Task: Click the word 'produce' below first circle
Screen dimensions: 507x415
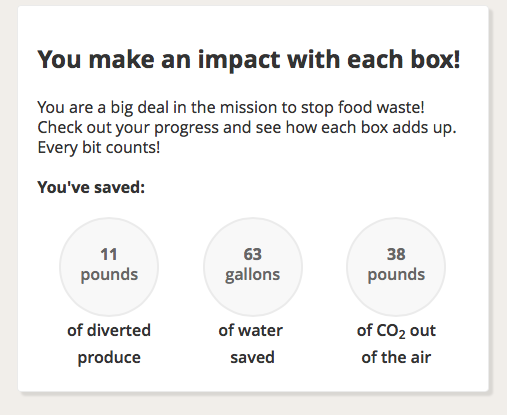Action: [x=109, y=358]
